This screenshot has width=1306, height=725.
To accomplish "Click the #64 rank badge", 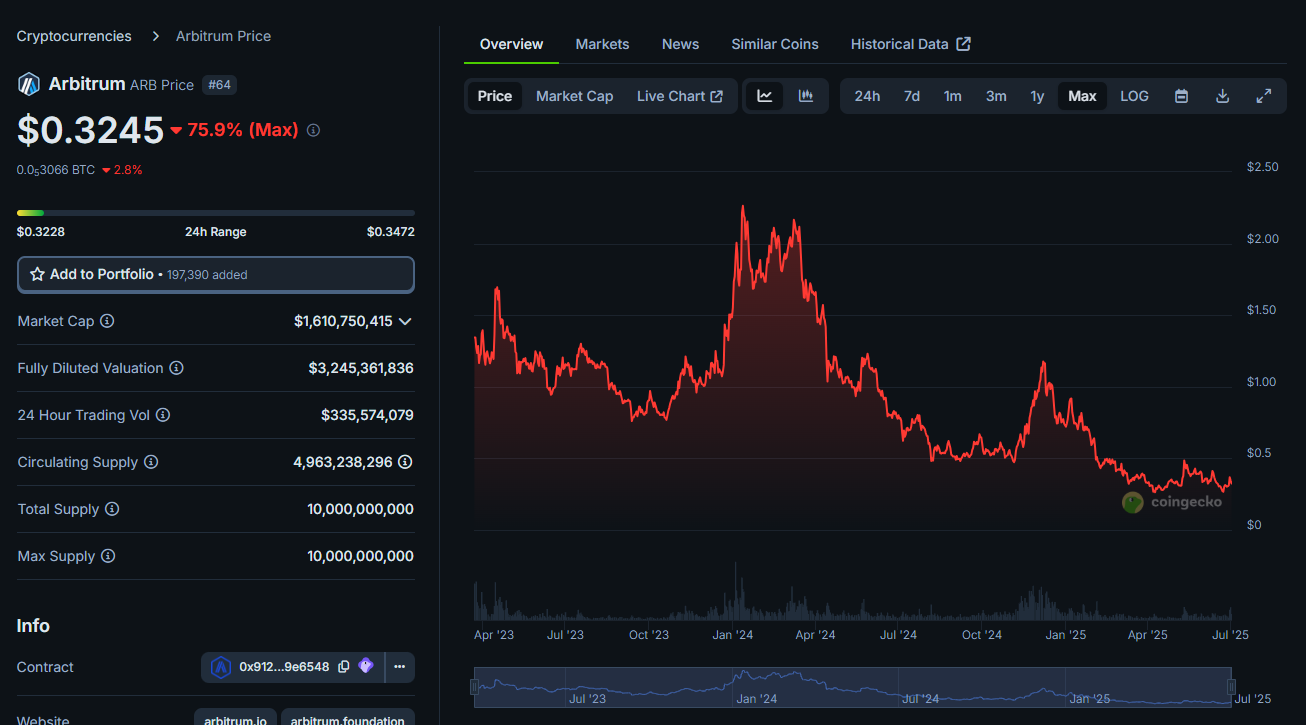I will coord(219,85).
